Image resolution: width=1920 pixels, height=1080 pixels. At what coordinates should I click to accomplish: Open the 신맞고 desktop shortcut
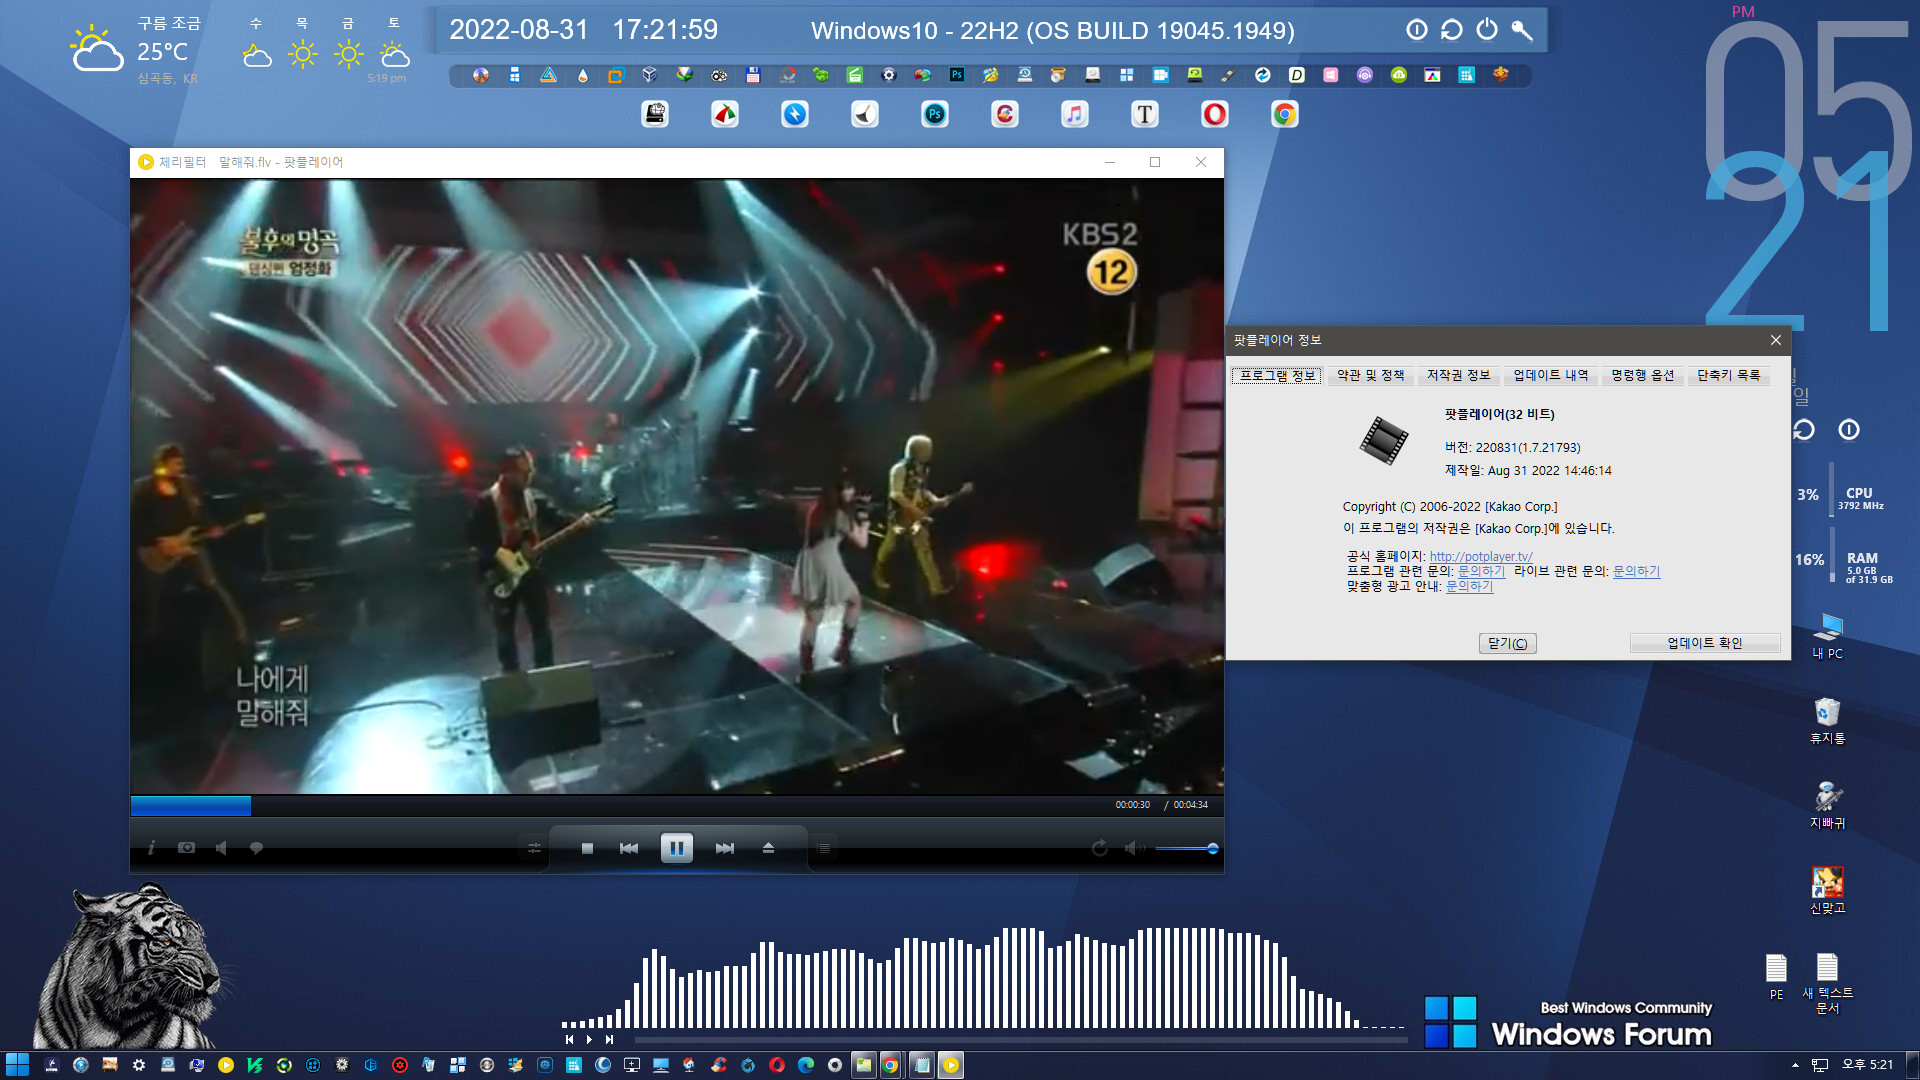click(1828, 891)
